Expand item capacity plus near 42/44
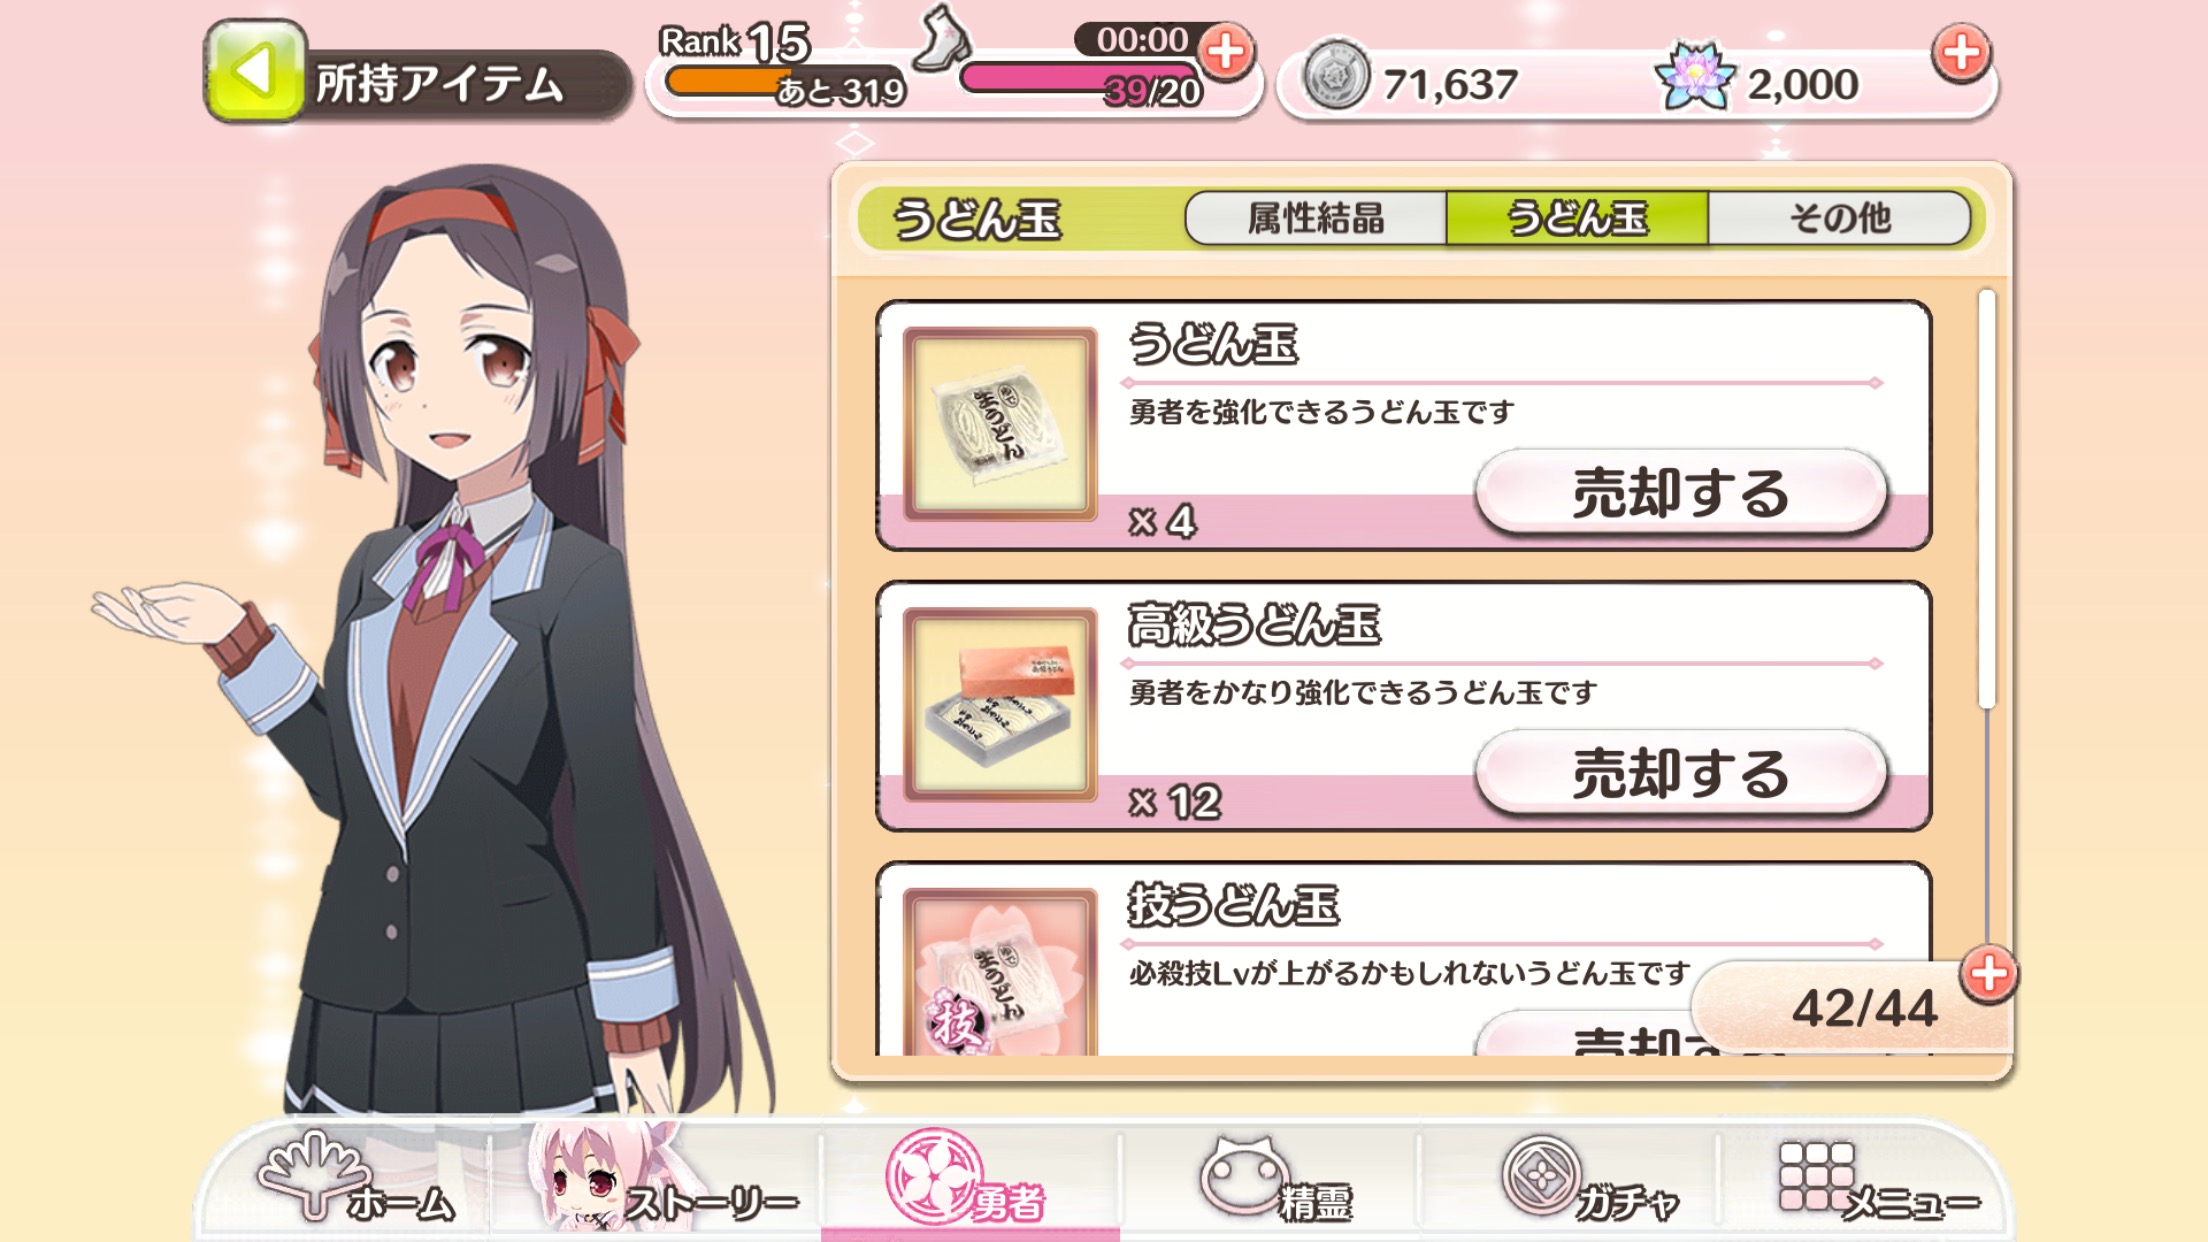Viewport: 2208px width, 1242px height. (1988, 974)
